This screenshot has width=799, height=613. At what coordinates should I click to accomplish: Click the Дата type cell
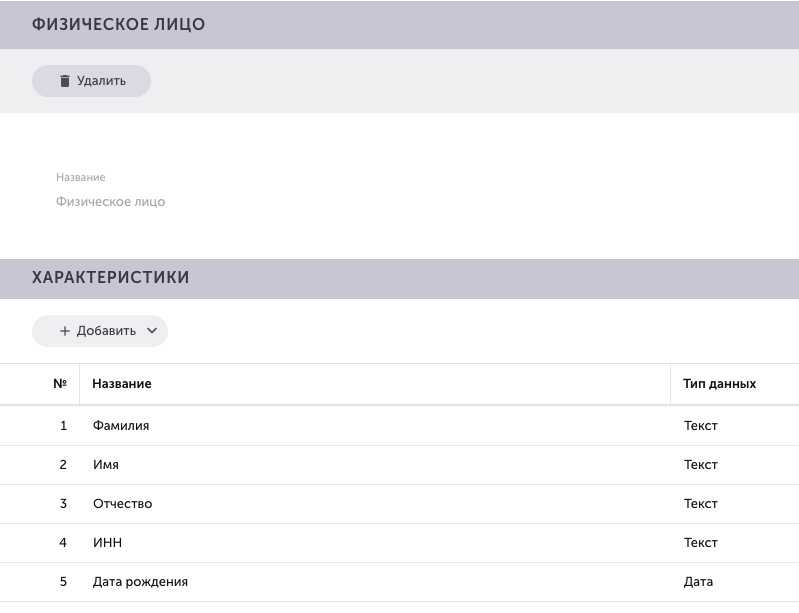click(x=698, y=582)
